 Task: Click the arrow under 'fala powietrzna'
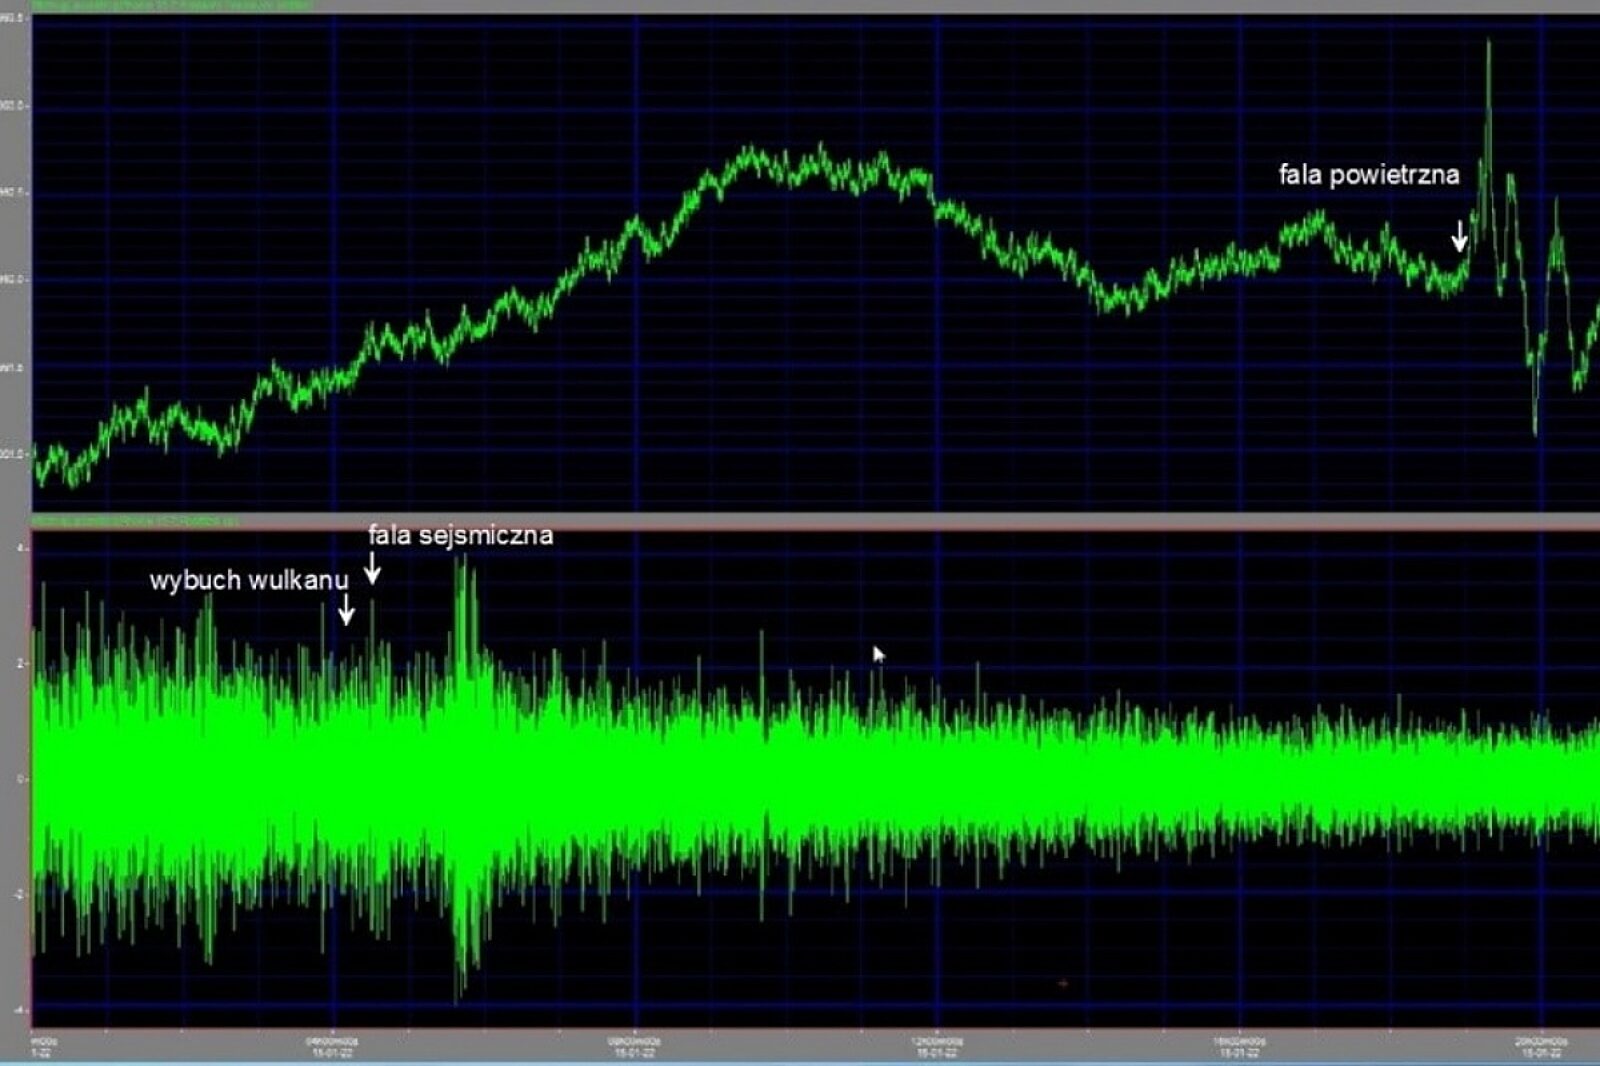(x=1459, y=237)
